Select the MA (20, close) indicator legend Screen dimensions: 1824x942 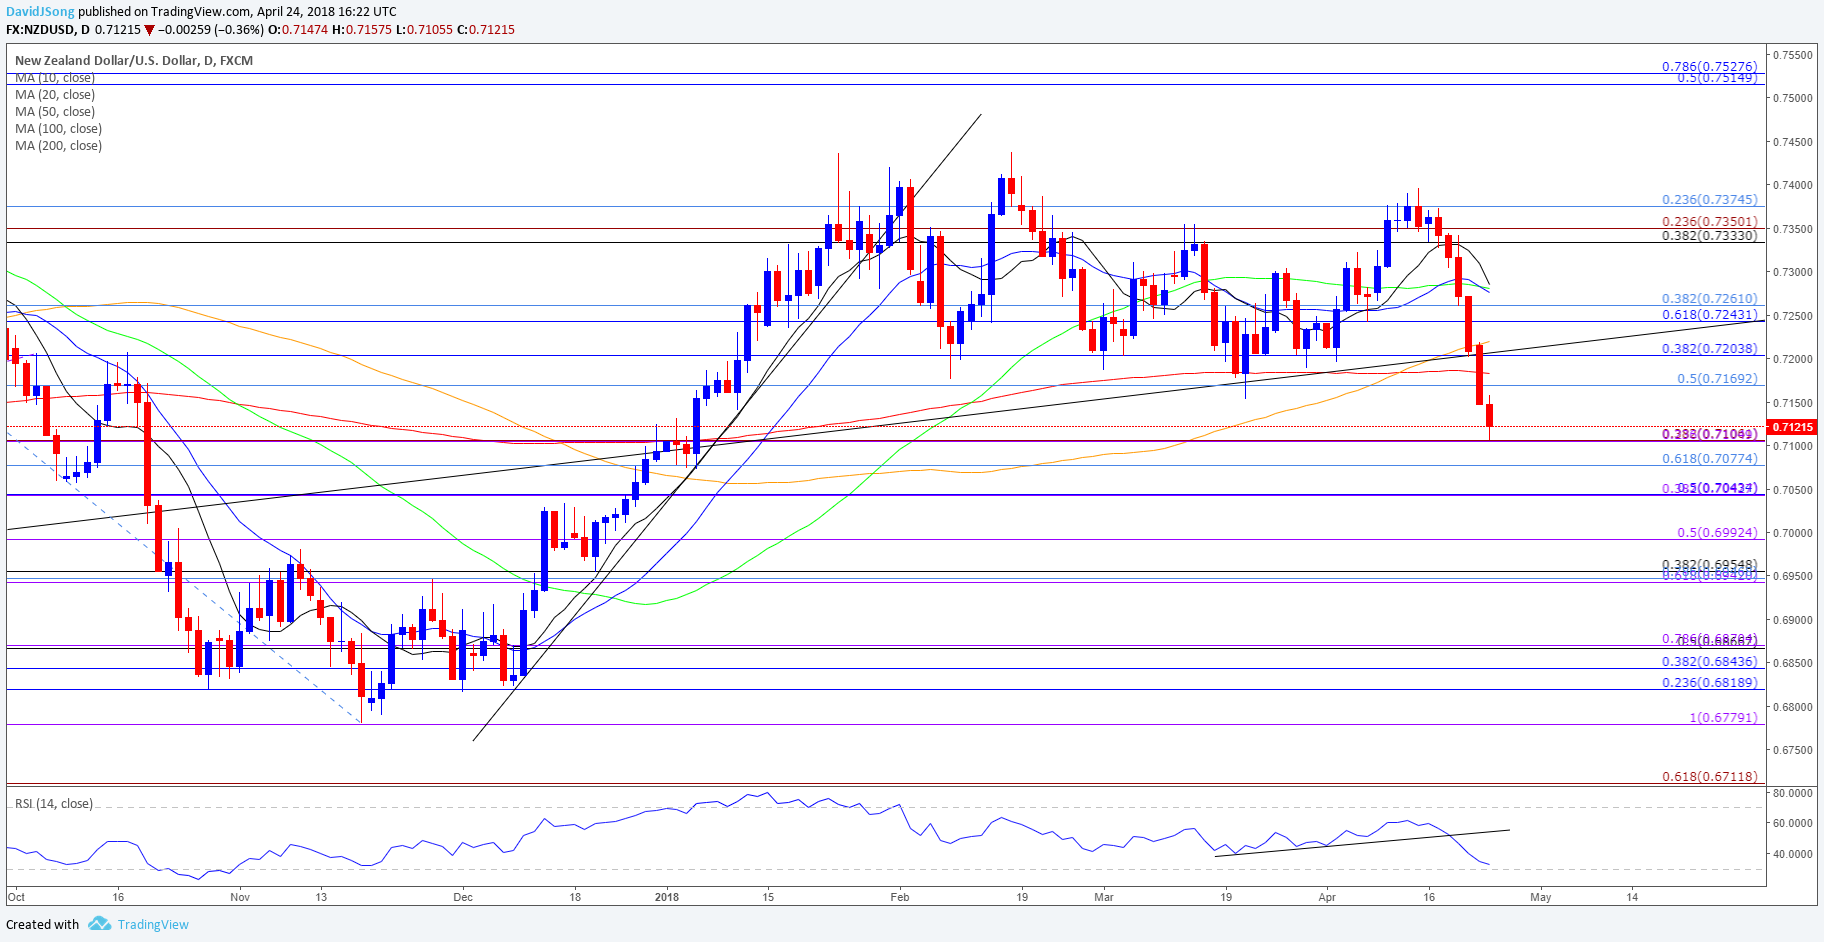click(x=55, y=95)
